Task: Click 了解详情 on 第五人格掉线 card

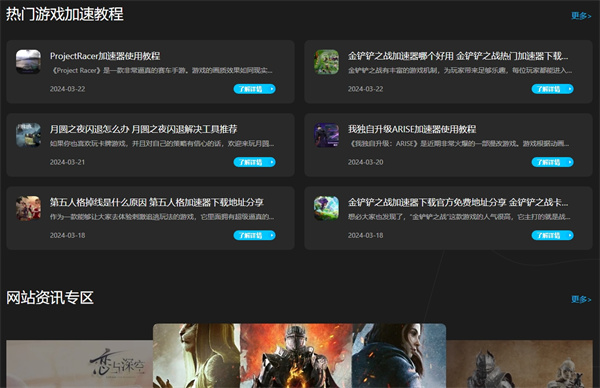Action: [254, 235]
